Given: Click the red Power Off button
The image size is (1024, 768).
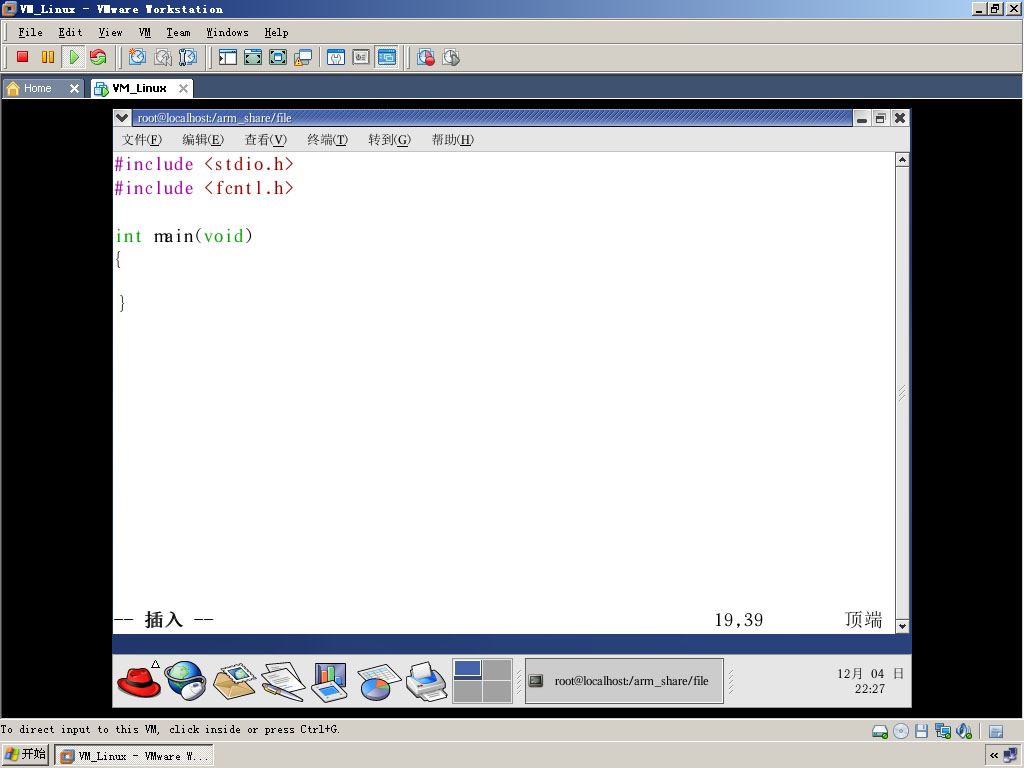Looking at the screenshot, I should tap(23, 57).
